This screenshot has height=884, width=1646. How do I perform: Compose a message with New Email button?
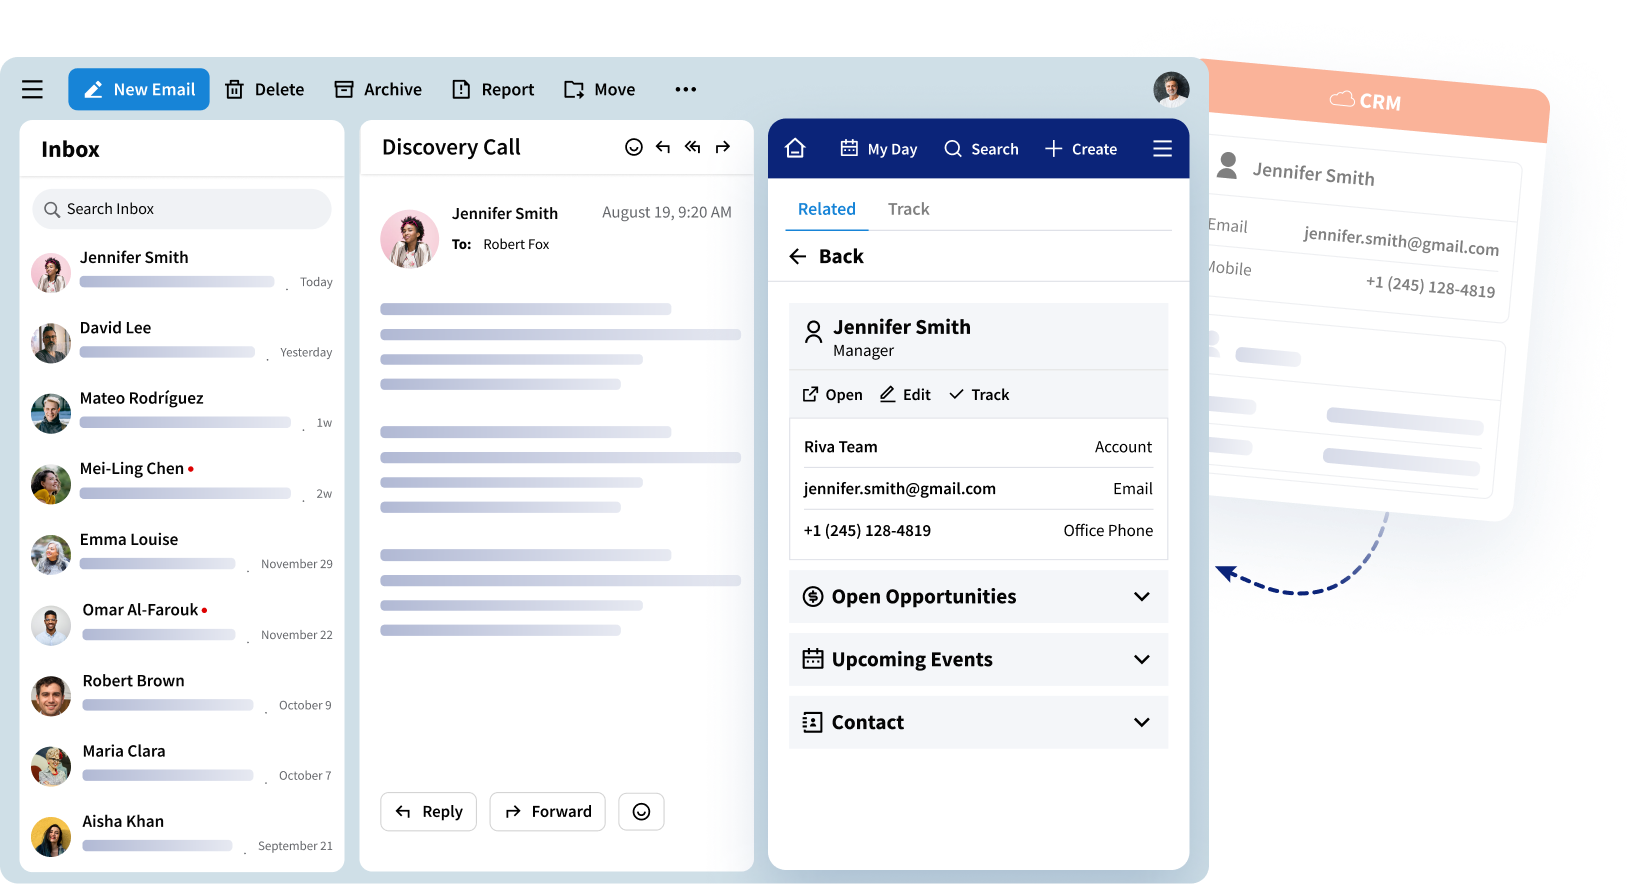click(x=139, y=89)
